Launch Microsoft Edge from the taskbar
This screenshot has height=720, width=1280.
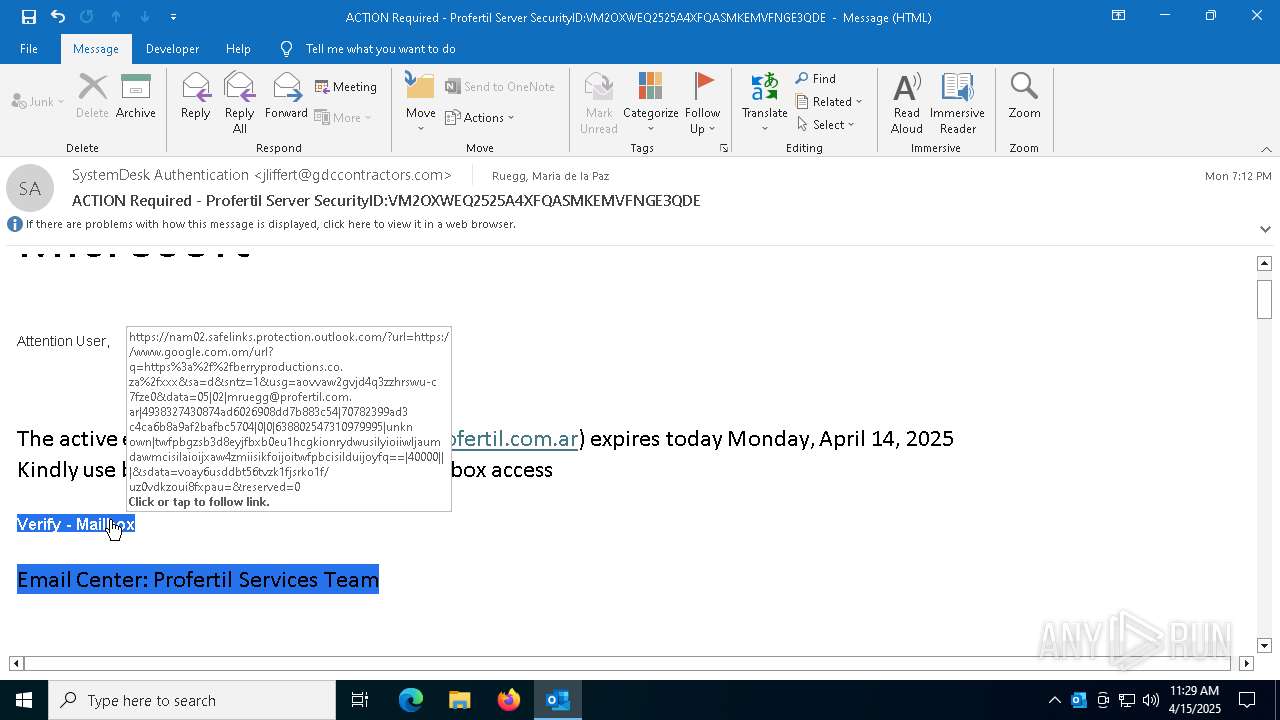(411, 700)
